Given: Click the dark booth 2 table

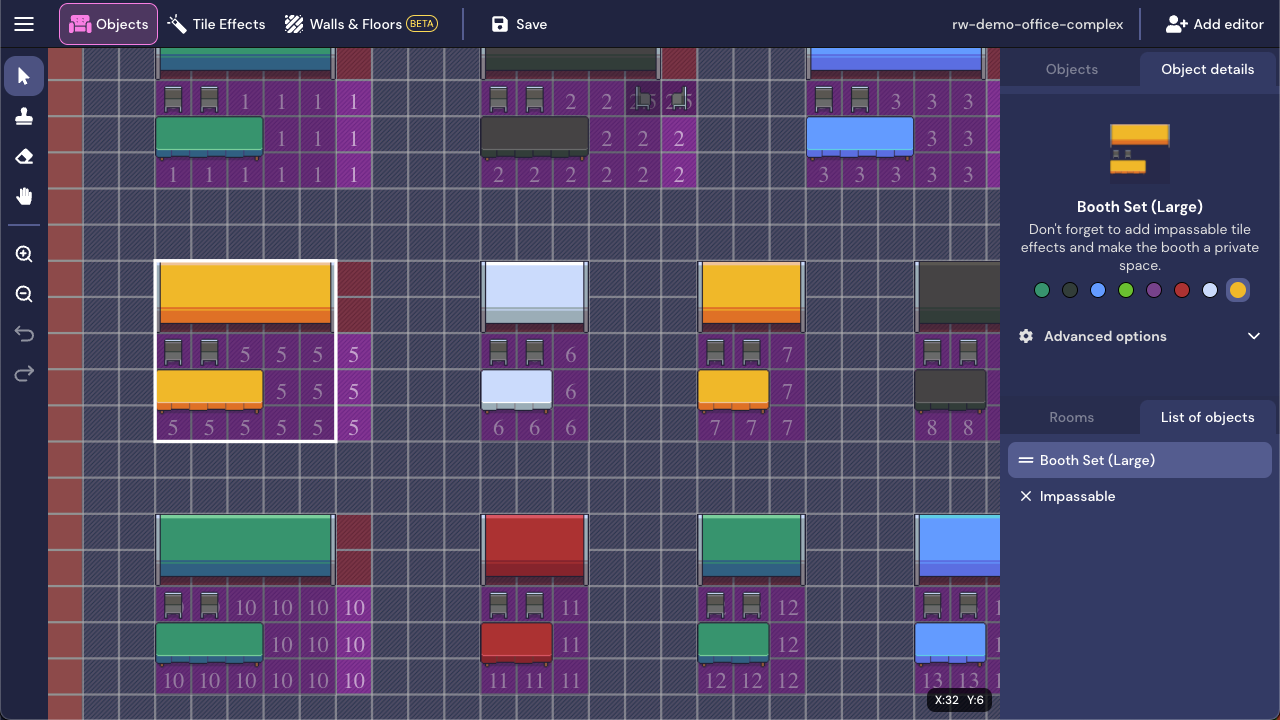Looking at the screenshot, I should pos(535,138).
